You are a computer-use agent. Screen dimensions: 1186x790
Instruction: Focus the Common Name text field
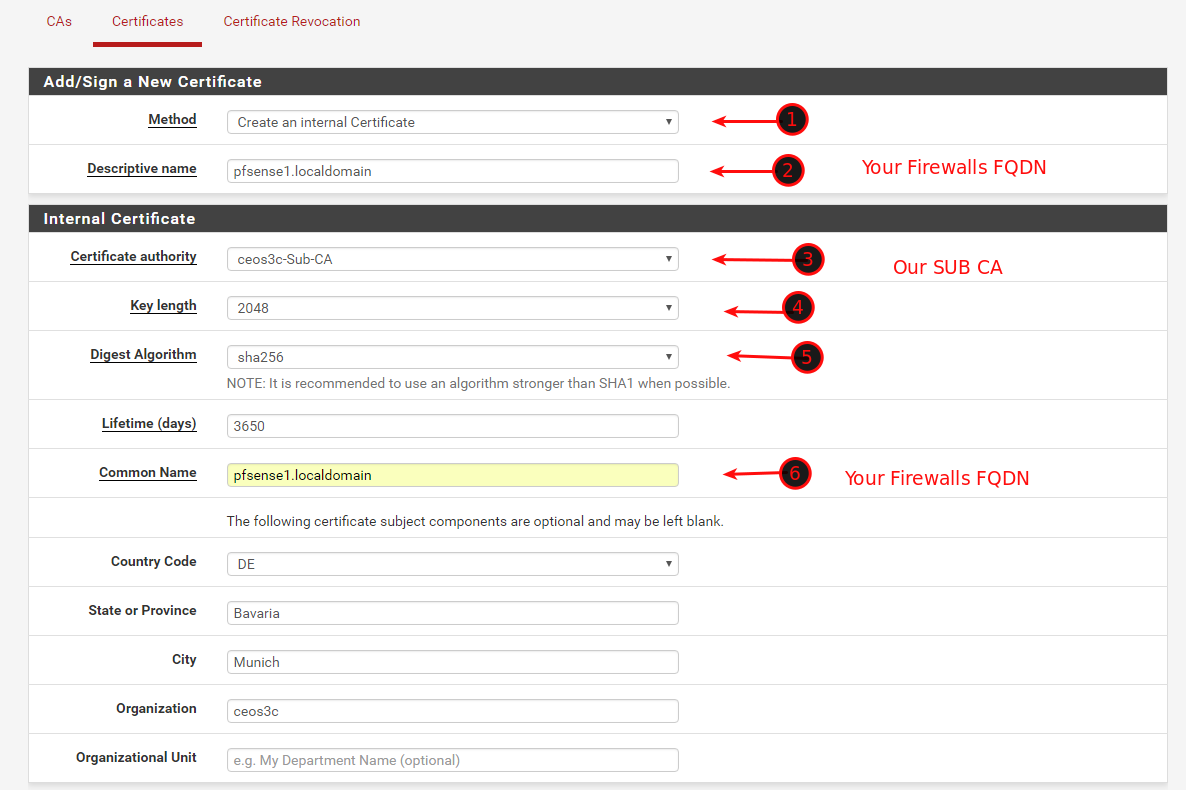[452, 475]
